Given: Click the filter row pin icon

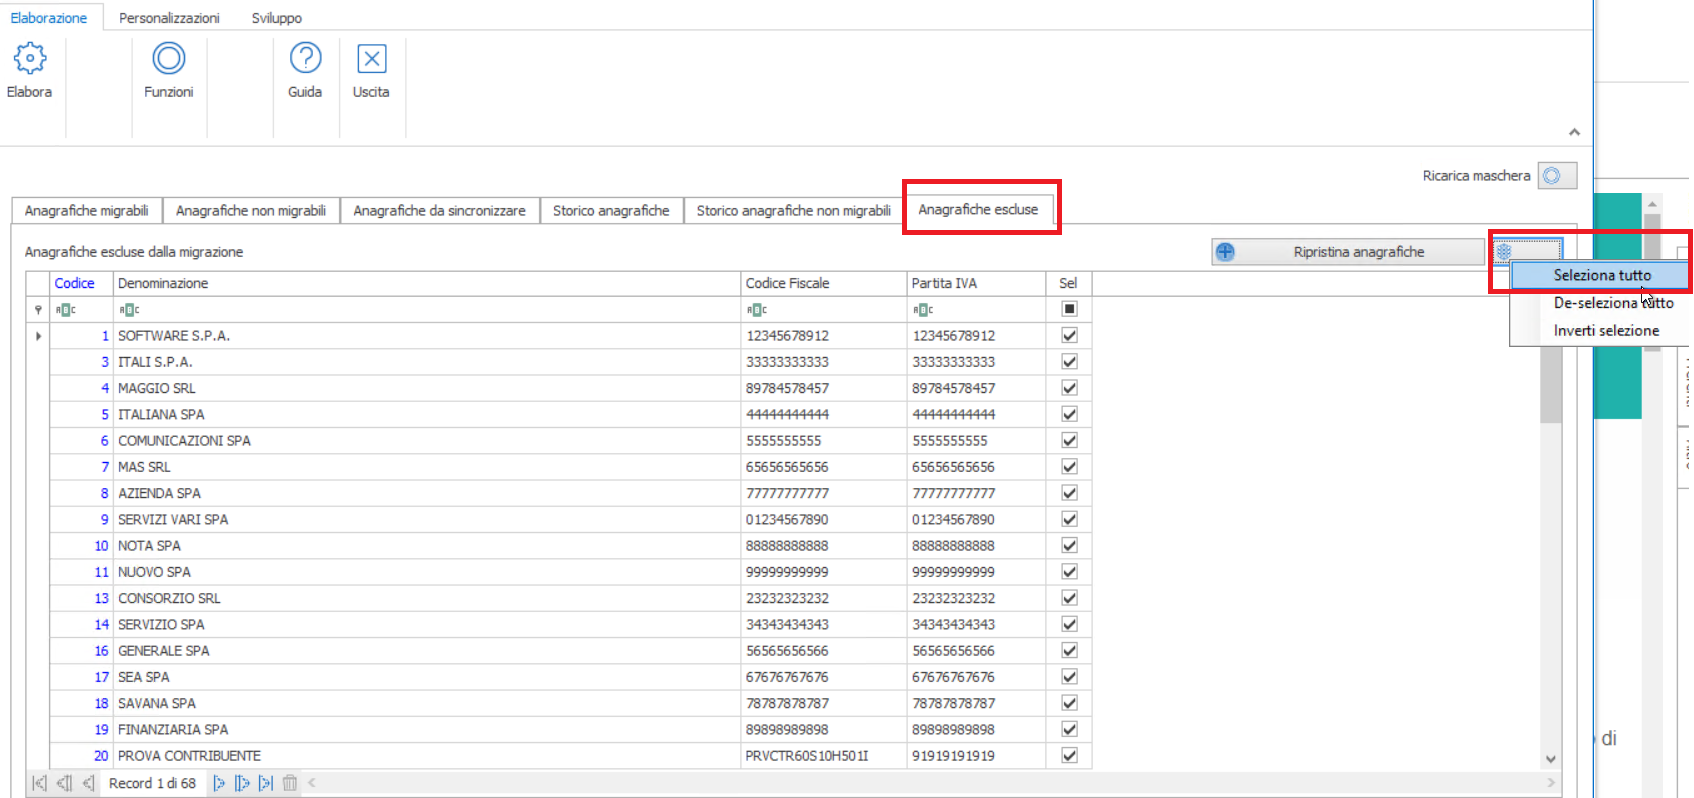Looking at the screenshot, I should pos(38,310).
